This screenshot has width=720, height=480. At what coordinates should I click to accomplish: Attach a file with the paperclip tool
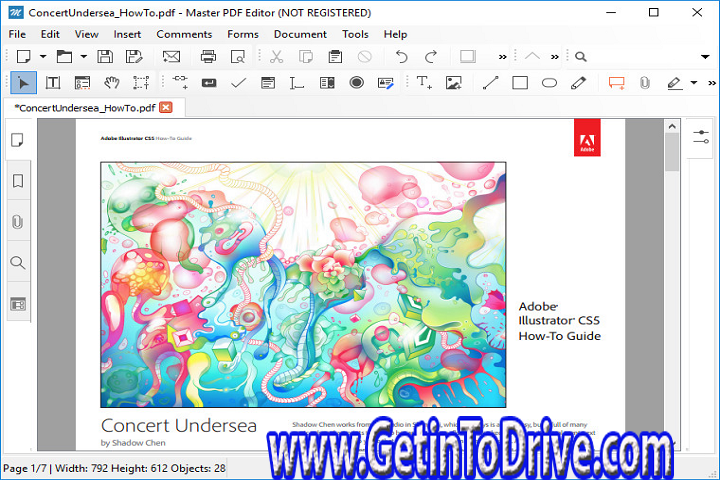click(645, 83)
